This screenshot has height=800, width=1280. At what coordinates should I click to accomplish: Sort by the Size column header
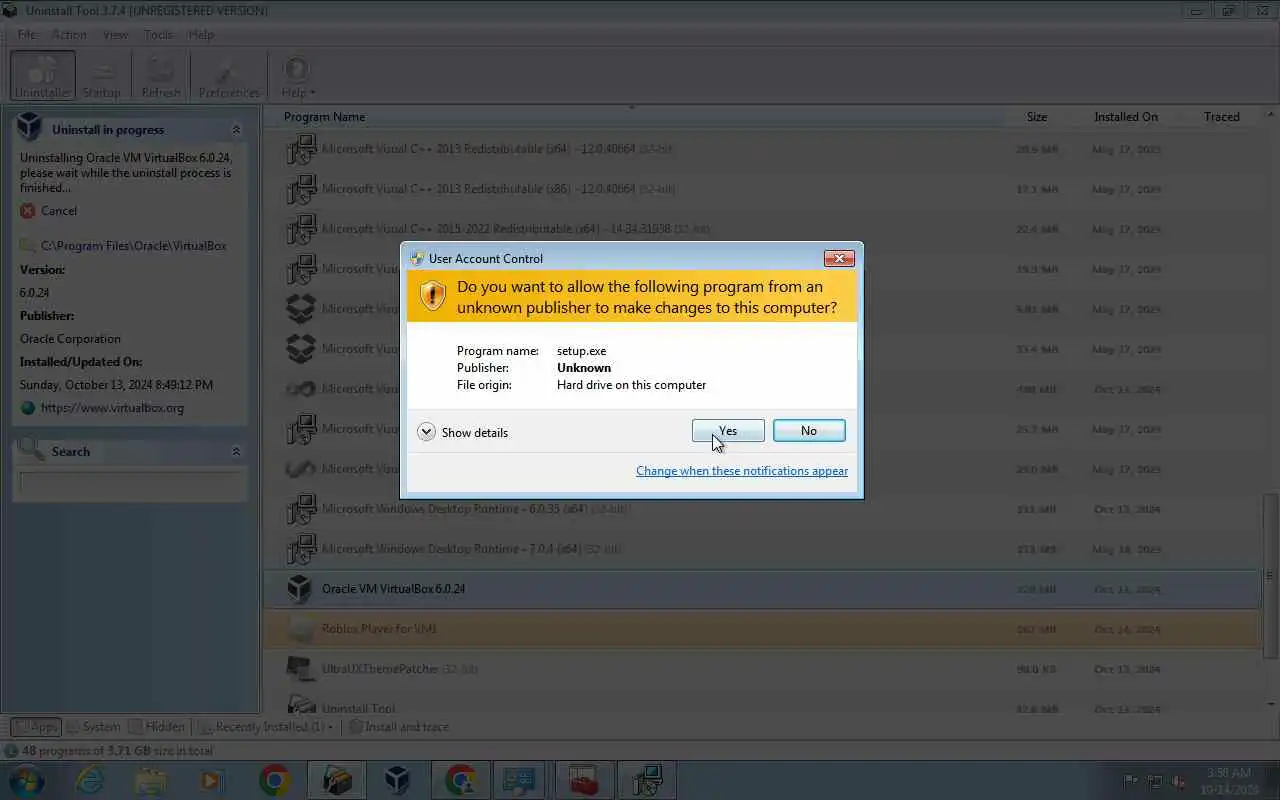(1037, 117)
